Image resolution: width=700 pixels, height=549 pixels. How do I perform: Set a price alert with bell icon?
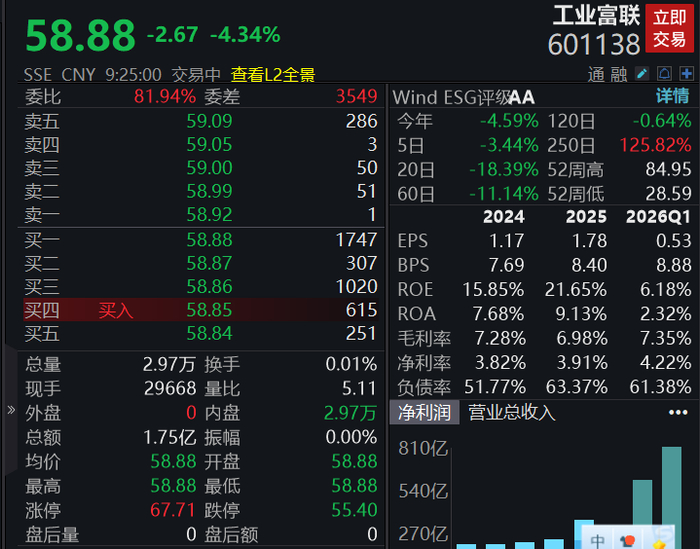coord(664,74)
